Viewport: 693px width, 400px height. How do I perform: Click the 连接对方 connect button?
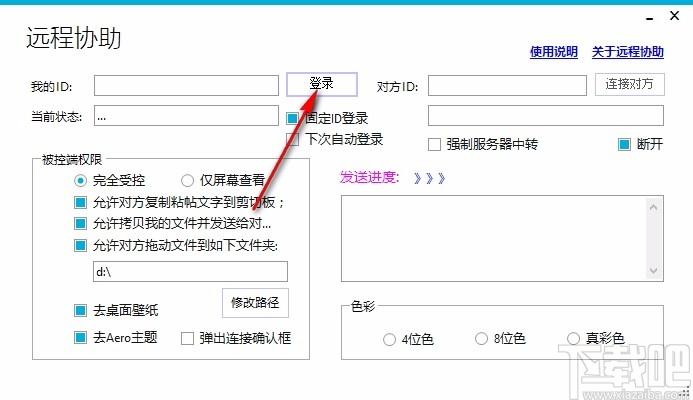[629, 84]
